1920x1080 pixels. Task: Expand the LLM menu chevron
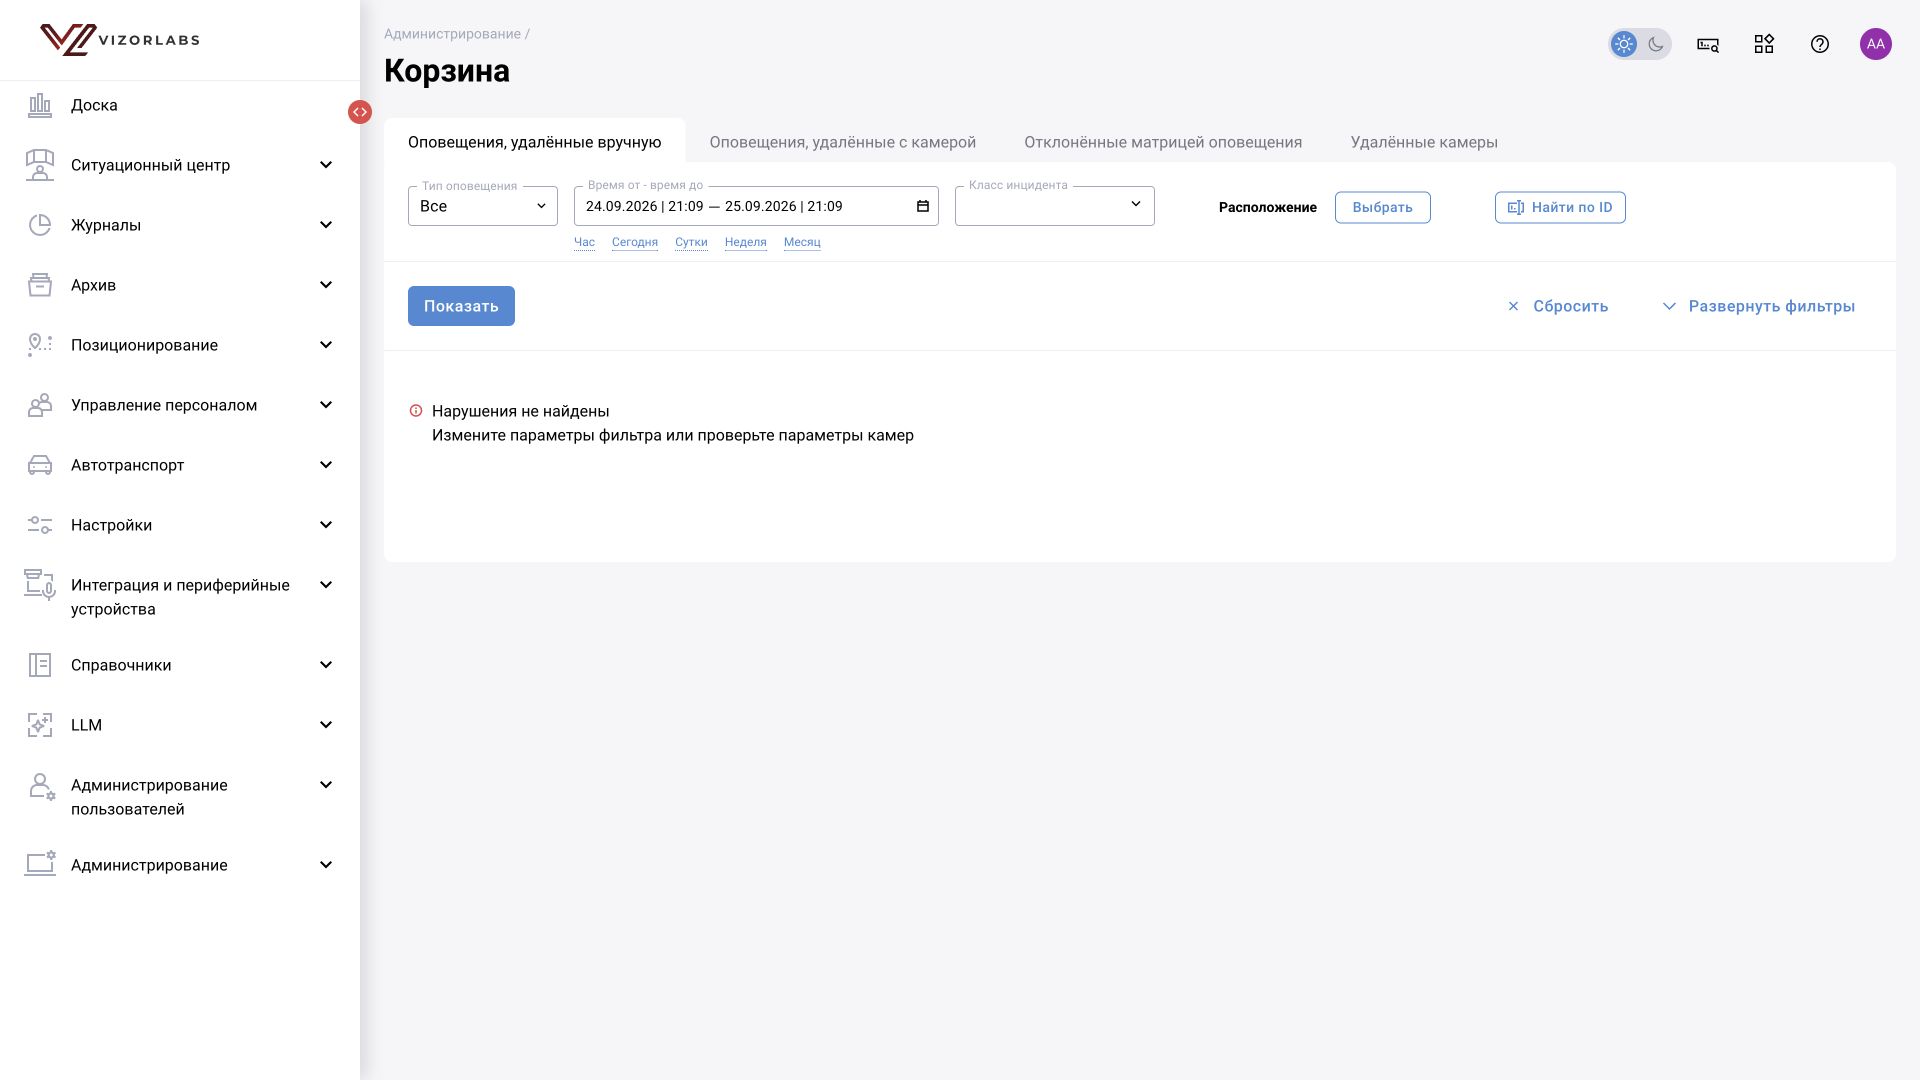coord(326,725)
